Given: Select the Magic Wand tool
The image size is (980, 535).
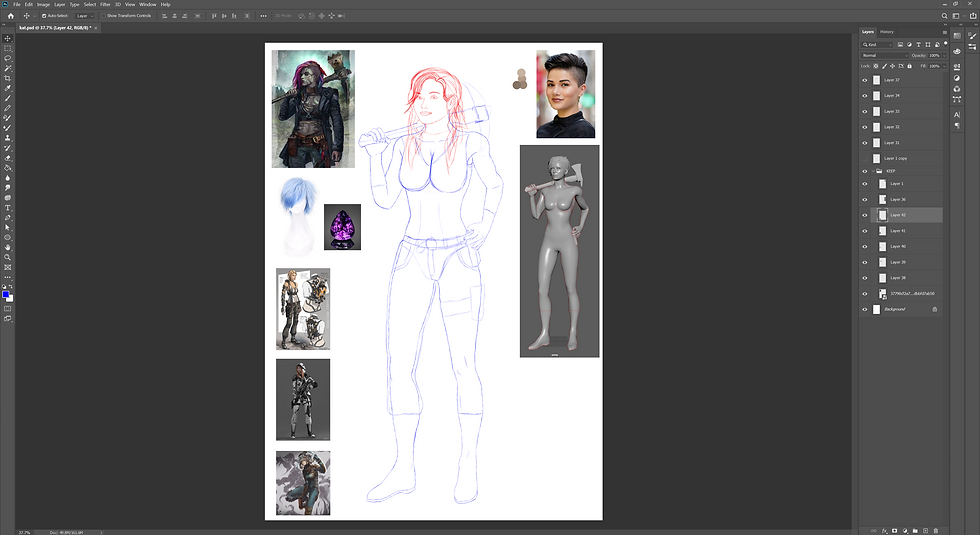Looking at the screenshot, I should [8, 68].
